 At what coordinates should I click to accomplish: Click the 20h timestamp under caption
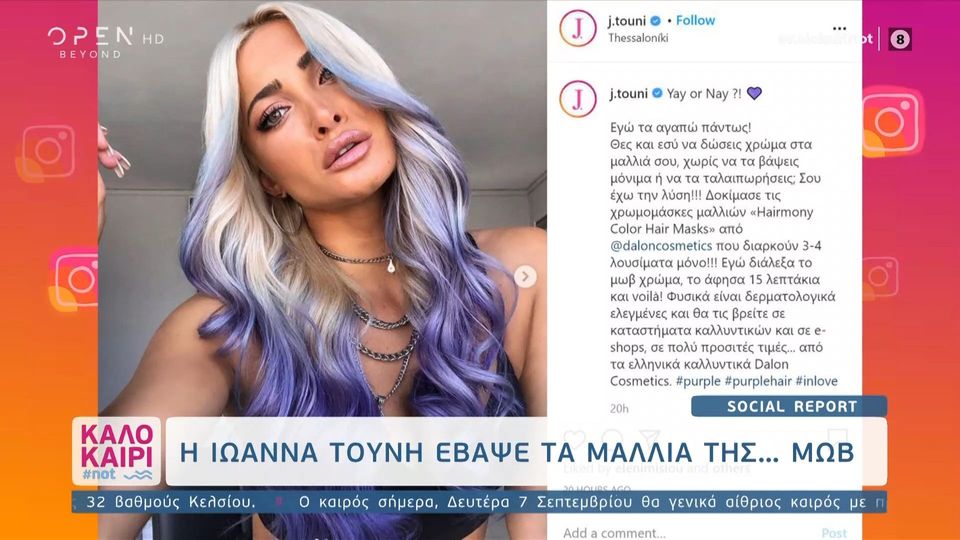coord(619,408)
